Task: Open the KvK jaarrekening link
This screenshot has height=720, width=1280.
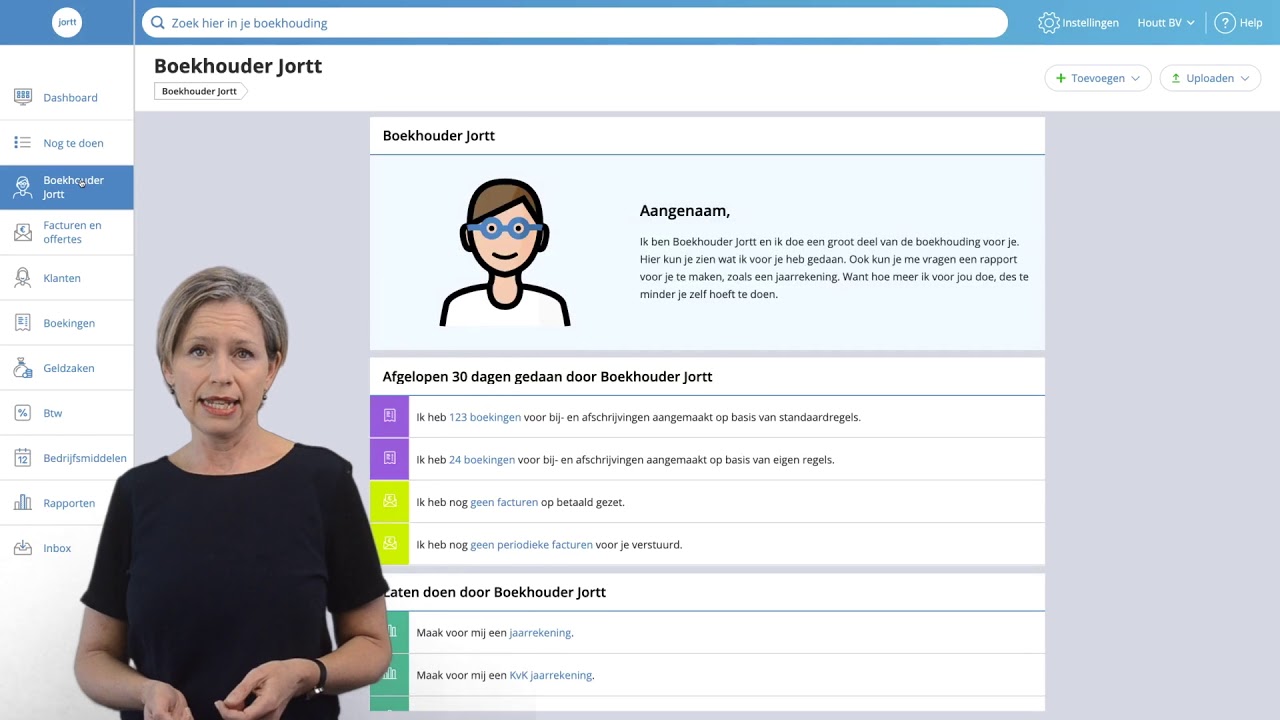Action: point(551,675)
